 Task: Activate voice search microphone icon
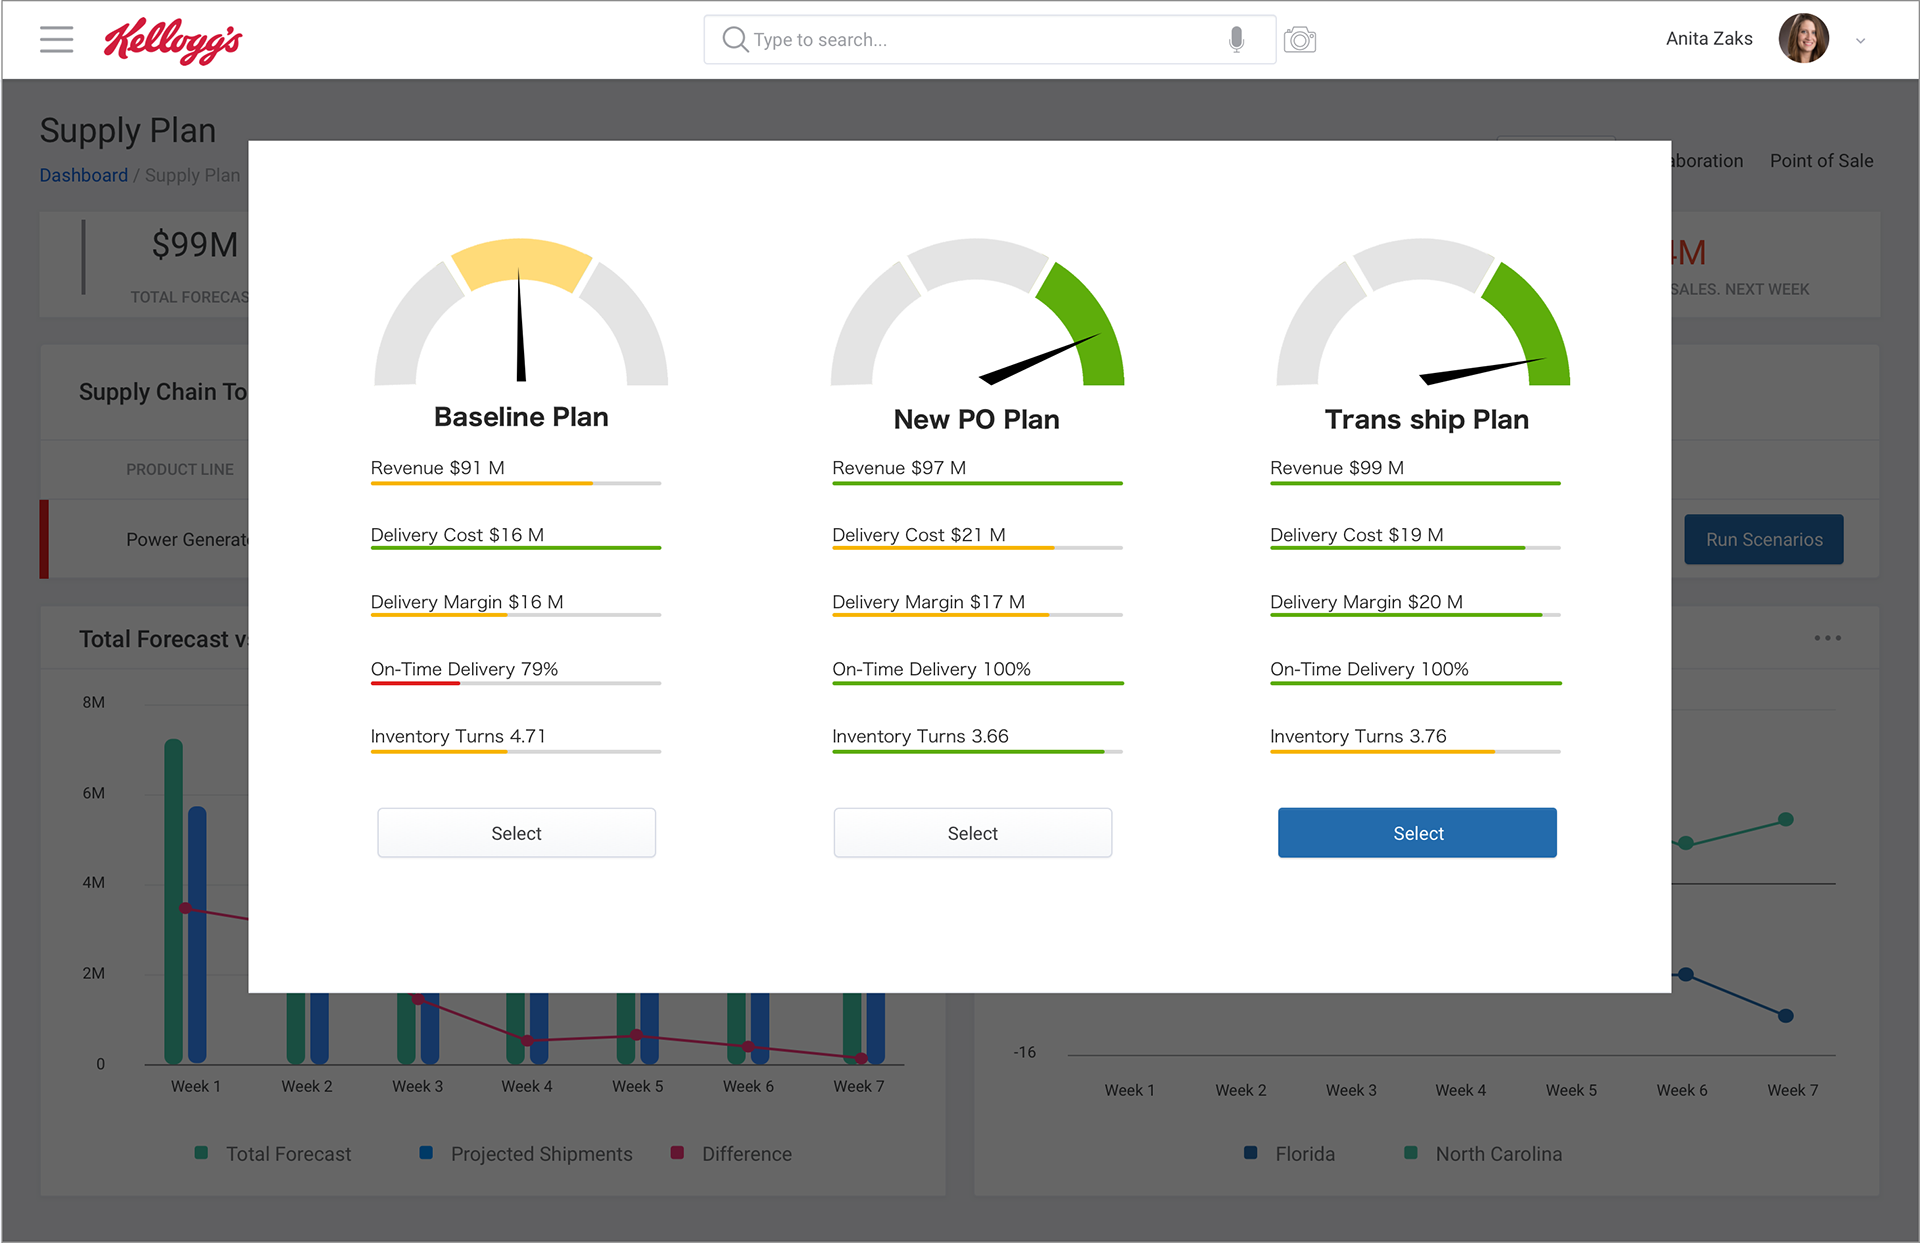point(1236,39)
